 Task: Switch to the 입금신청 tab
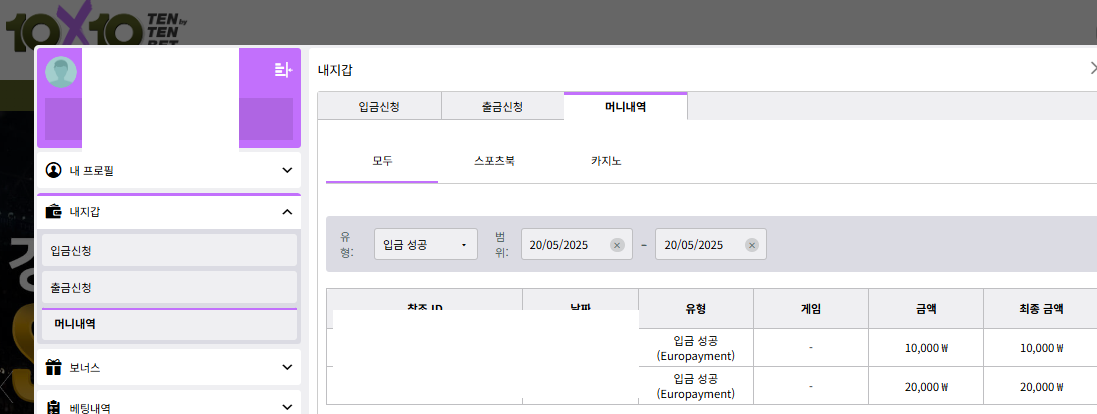tap(379, 106)
